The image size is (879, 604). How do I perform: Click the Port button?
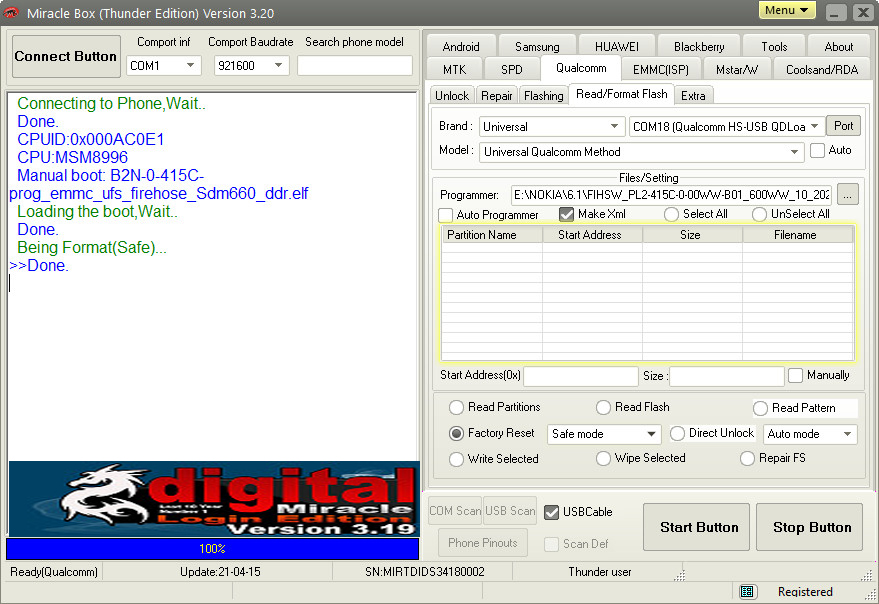(x=843, y=126)
